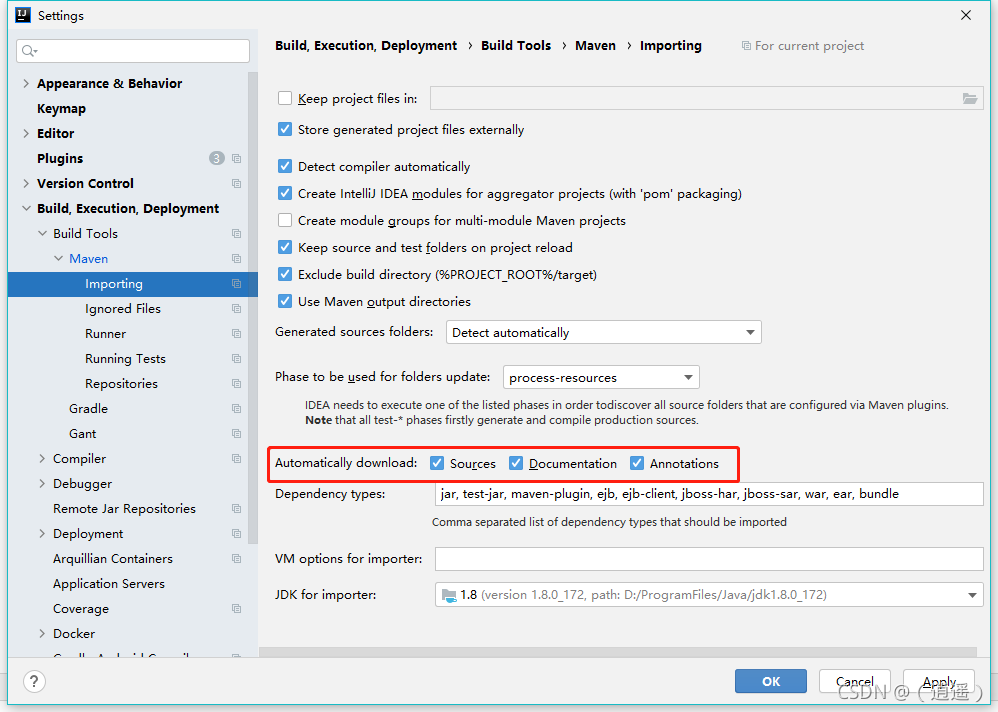Expand the Debugger node
998x712 pixels.
[42, 484]
